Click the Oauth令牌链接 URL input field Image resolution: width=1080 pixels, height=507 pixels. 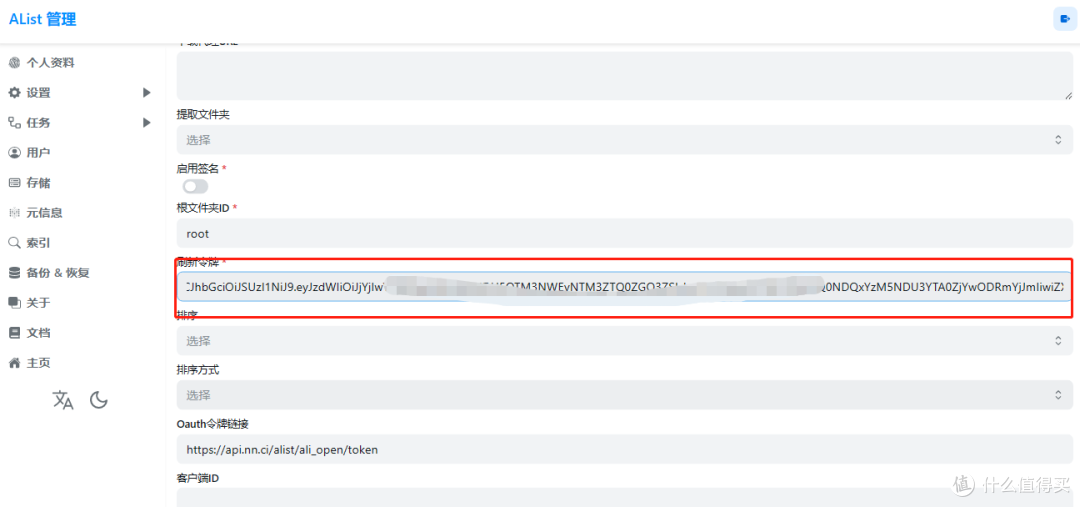624,450
